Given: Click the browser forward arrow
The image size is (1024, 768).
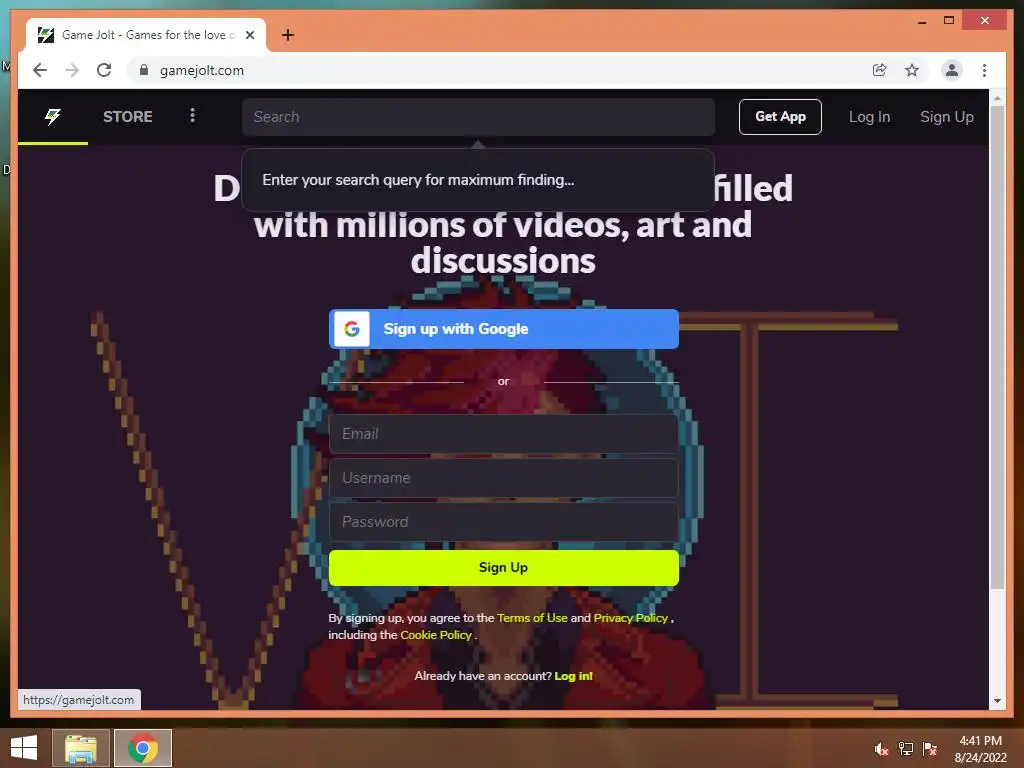Looking at the screenshot, I should 72,70.
